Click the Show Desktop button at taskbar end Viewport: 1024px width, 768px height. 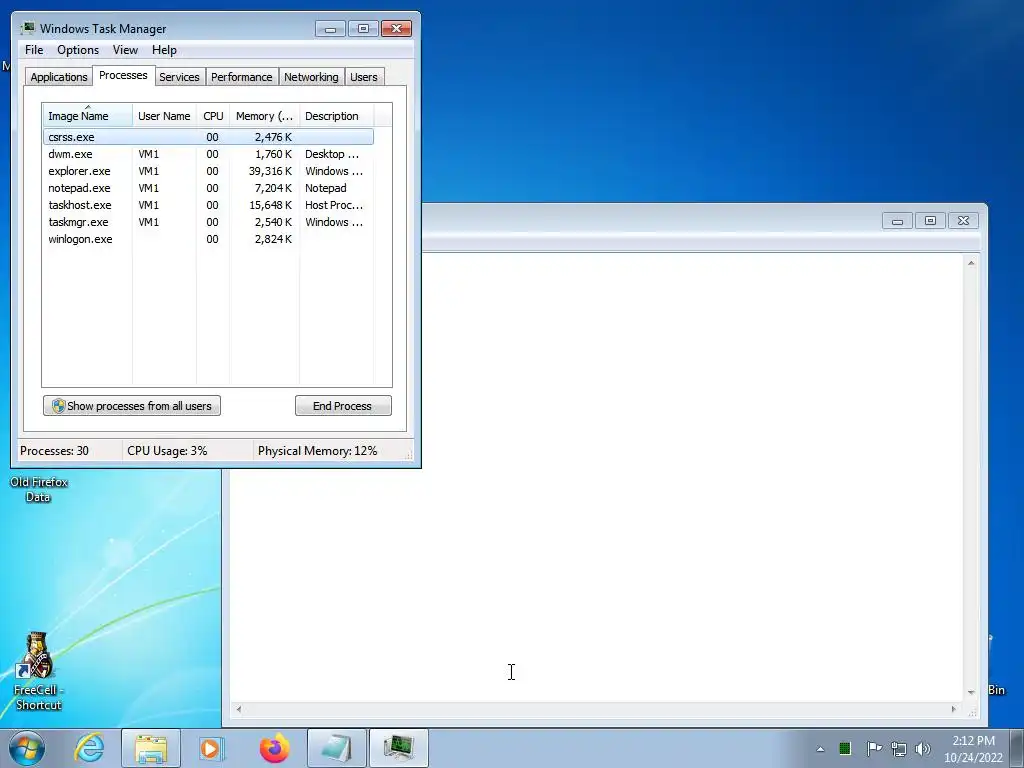click(x=1017, y=748)
